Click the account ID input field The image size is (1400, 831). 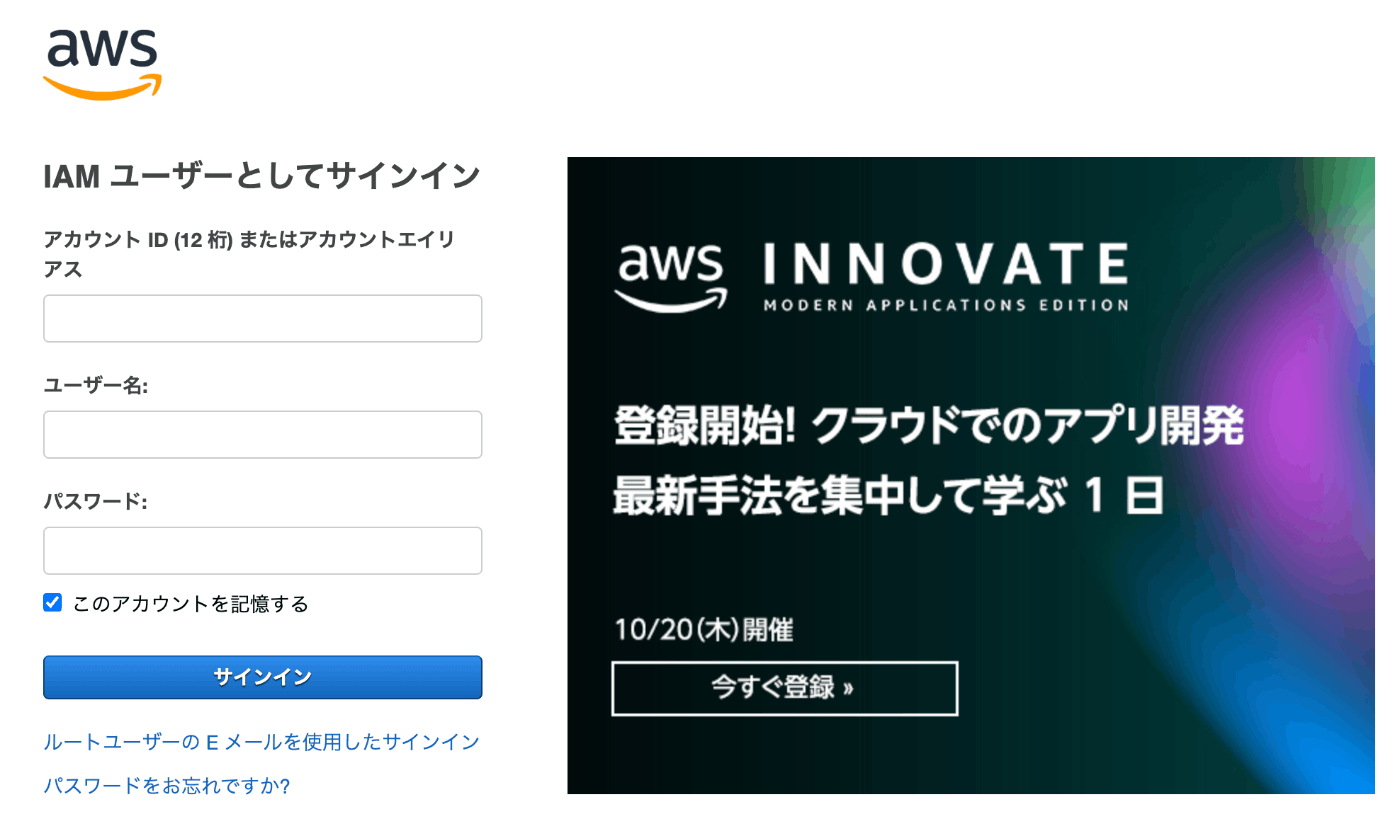pos(262,318)
